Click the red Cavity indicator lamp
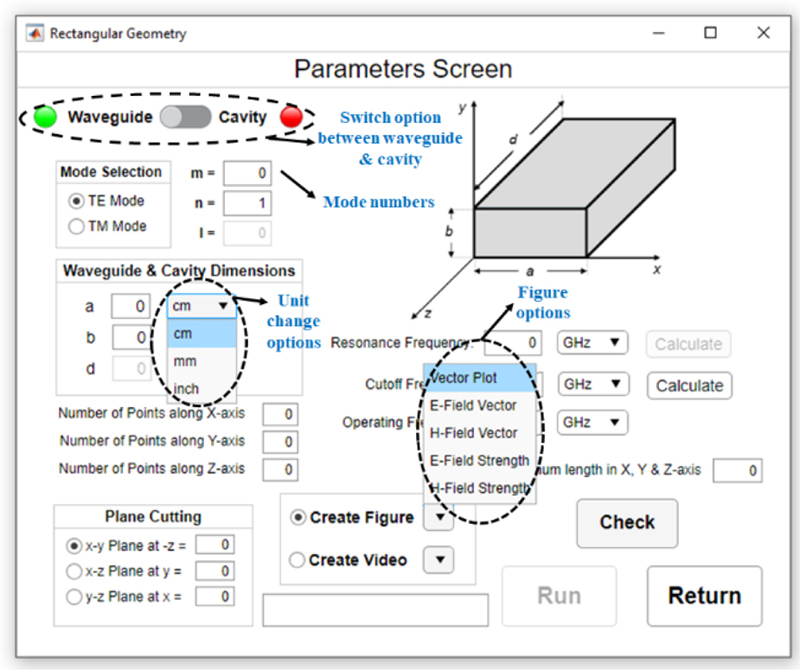Screen dimensions: 800x670 pos(291,117)
